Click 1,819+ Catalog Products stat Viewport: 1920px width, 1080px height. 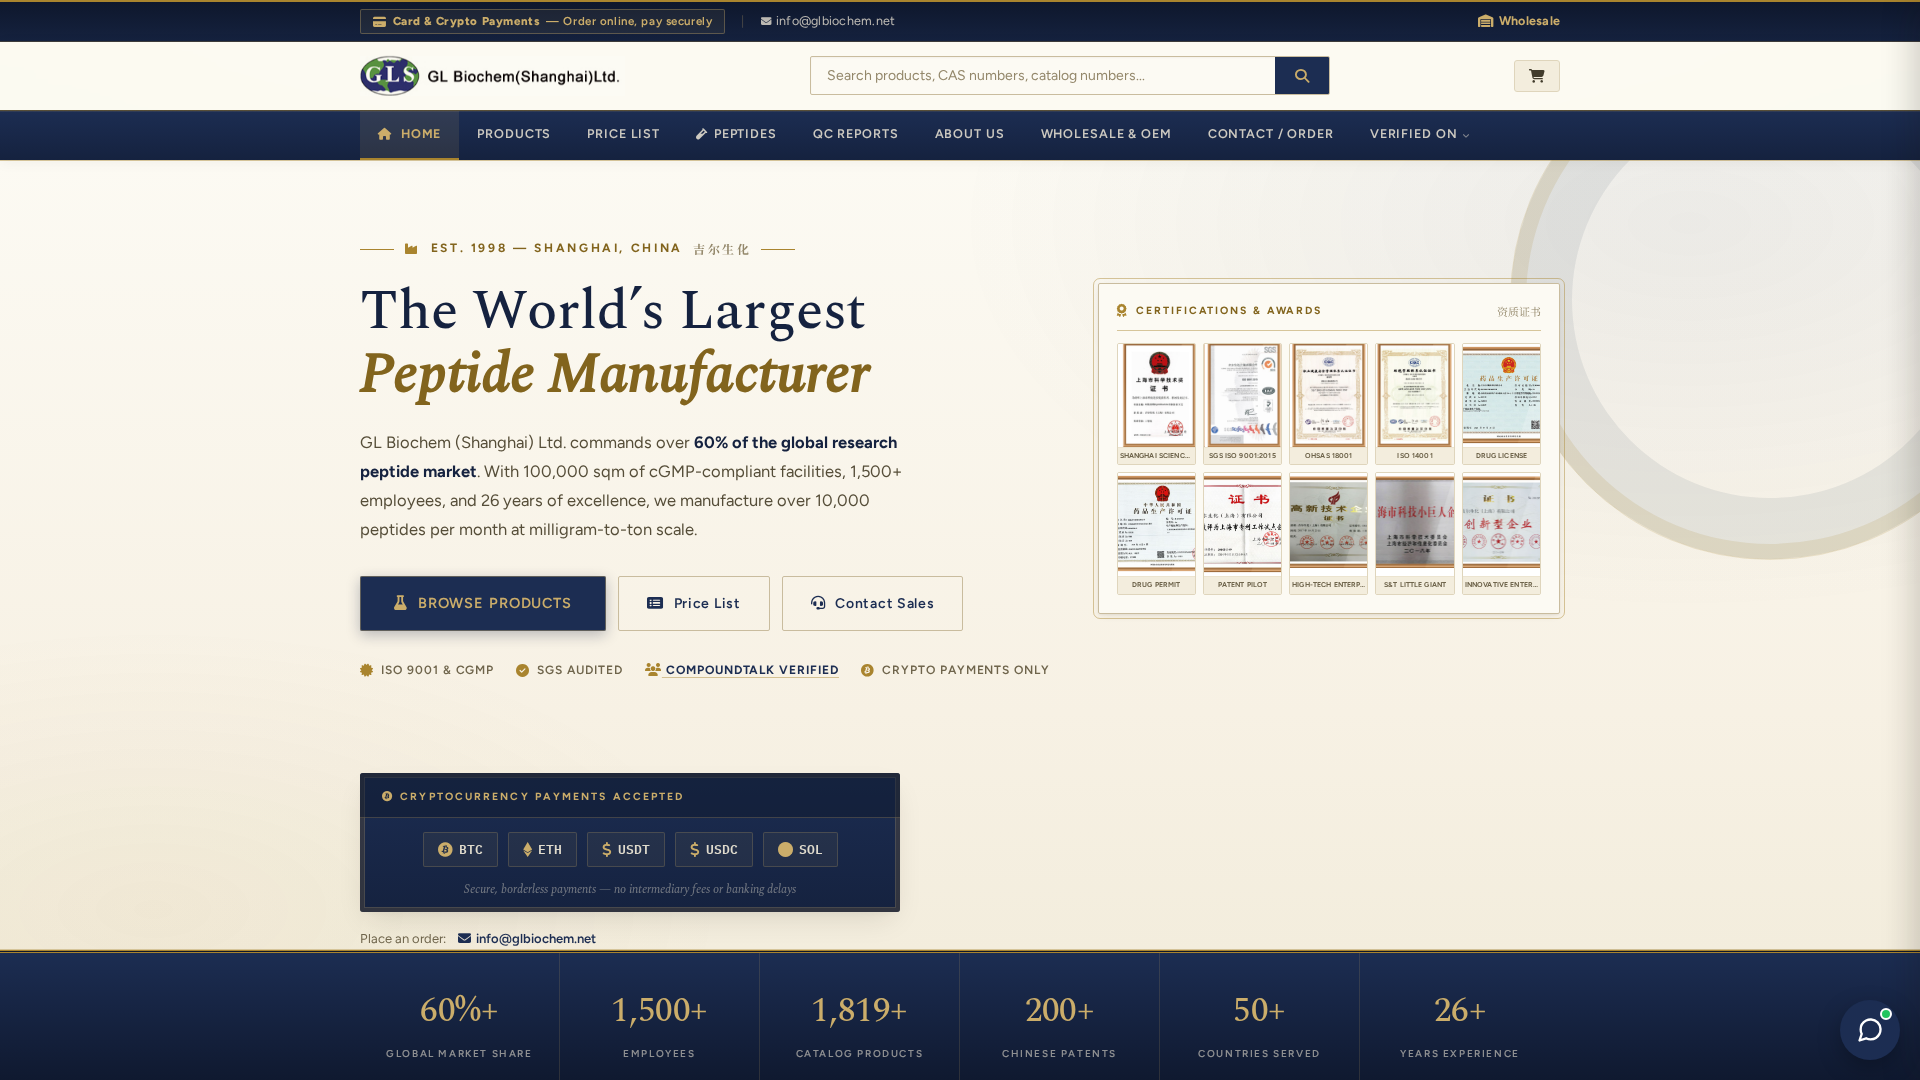pos(859,1025)
